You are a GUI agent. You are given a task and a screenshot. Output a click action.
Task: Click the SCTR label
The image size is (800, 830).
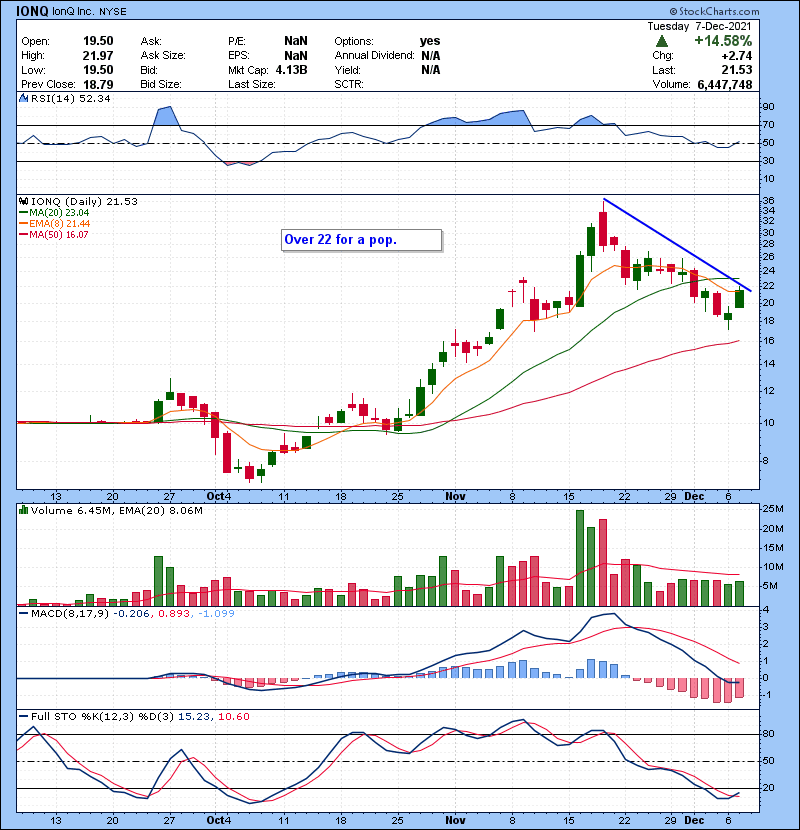[349, 84]
